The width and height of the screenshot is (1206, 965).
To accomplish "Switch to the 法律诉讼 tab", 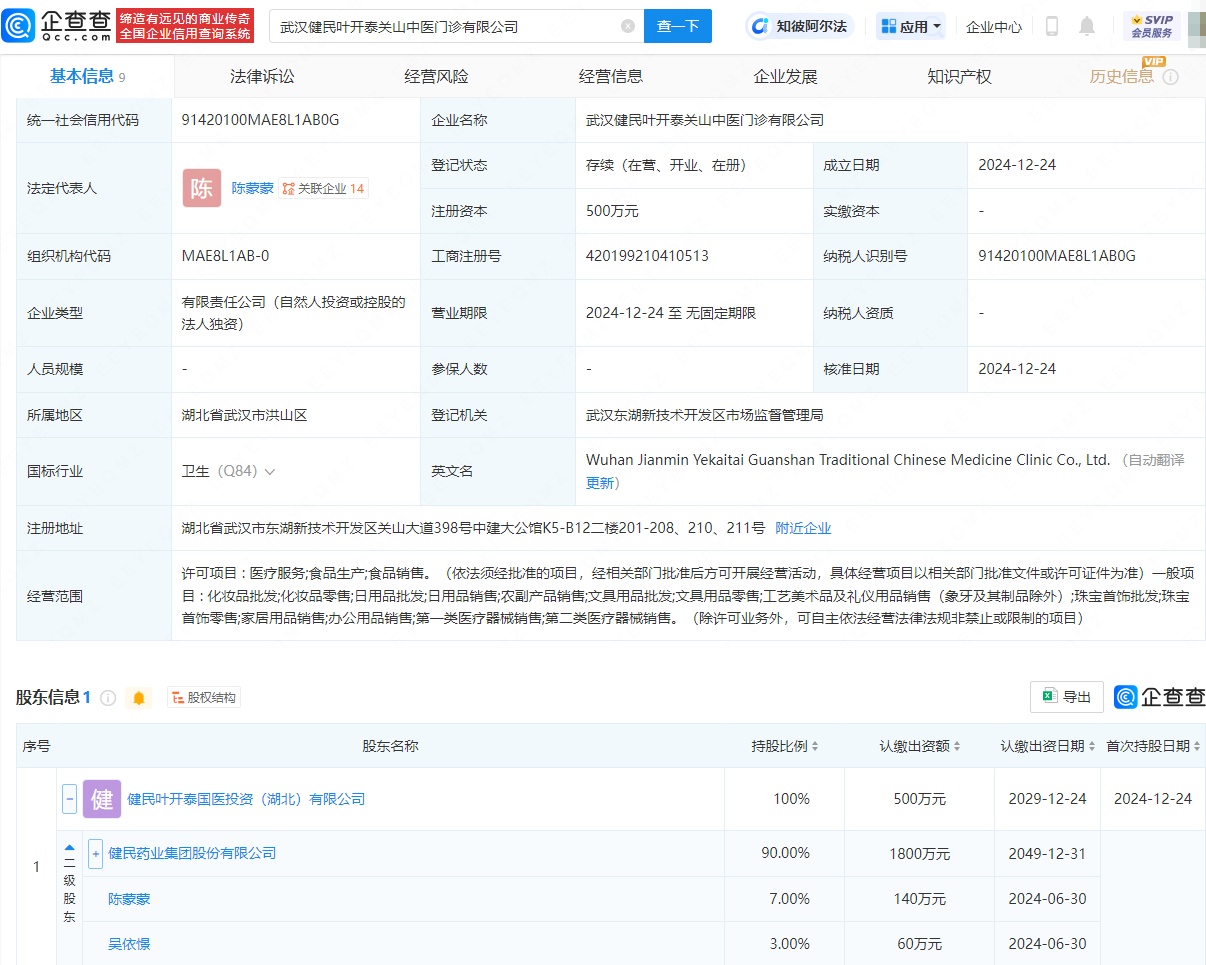I will [262, 77].
